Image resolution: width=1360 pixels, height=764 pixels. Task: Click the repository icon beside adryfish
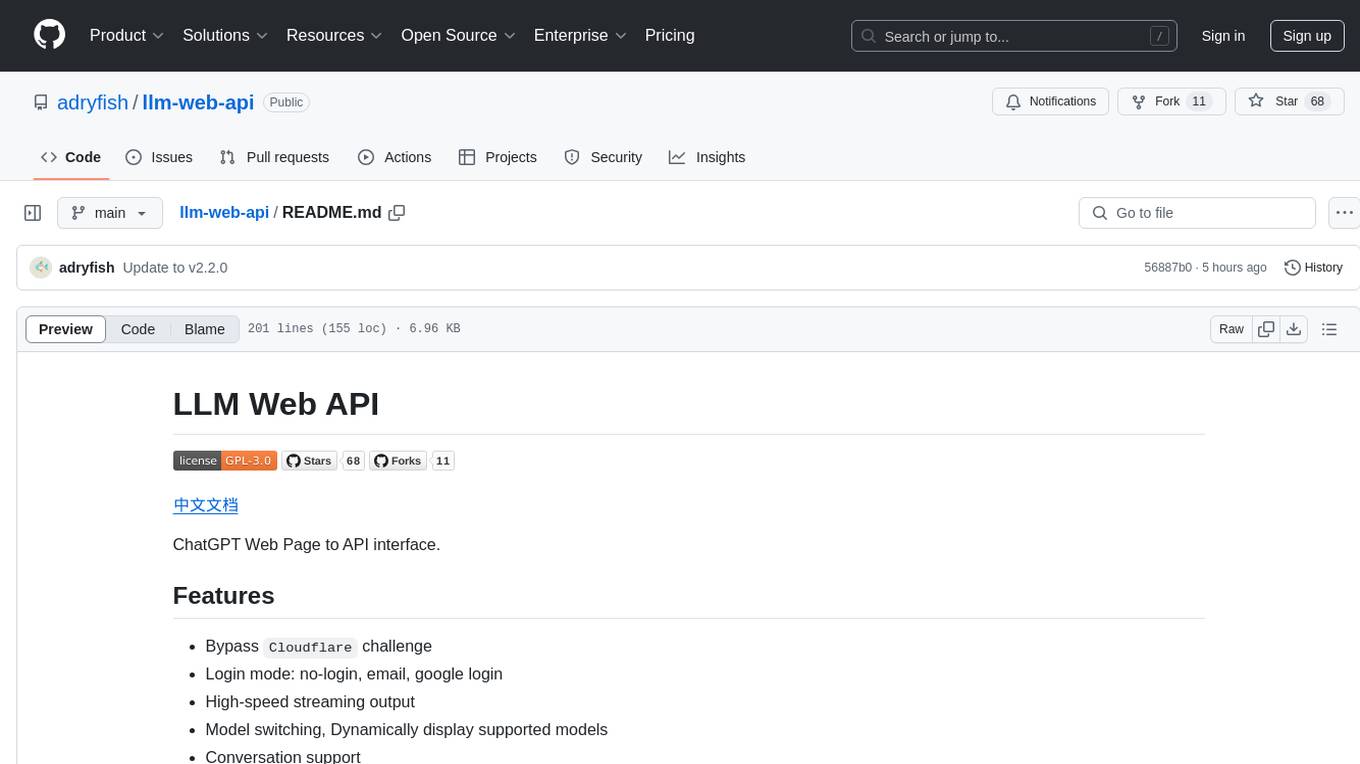pos(41,102)
